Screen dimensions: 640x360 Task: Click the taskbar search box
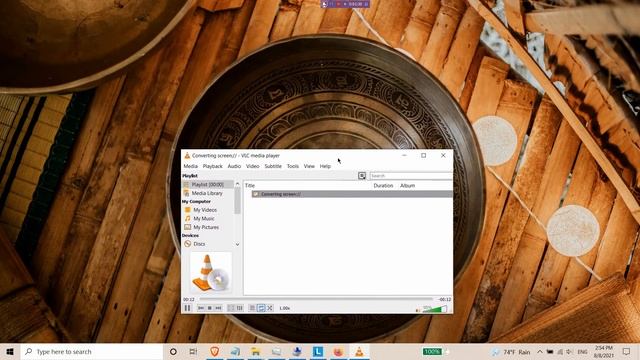coord(92,351)
